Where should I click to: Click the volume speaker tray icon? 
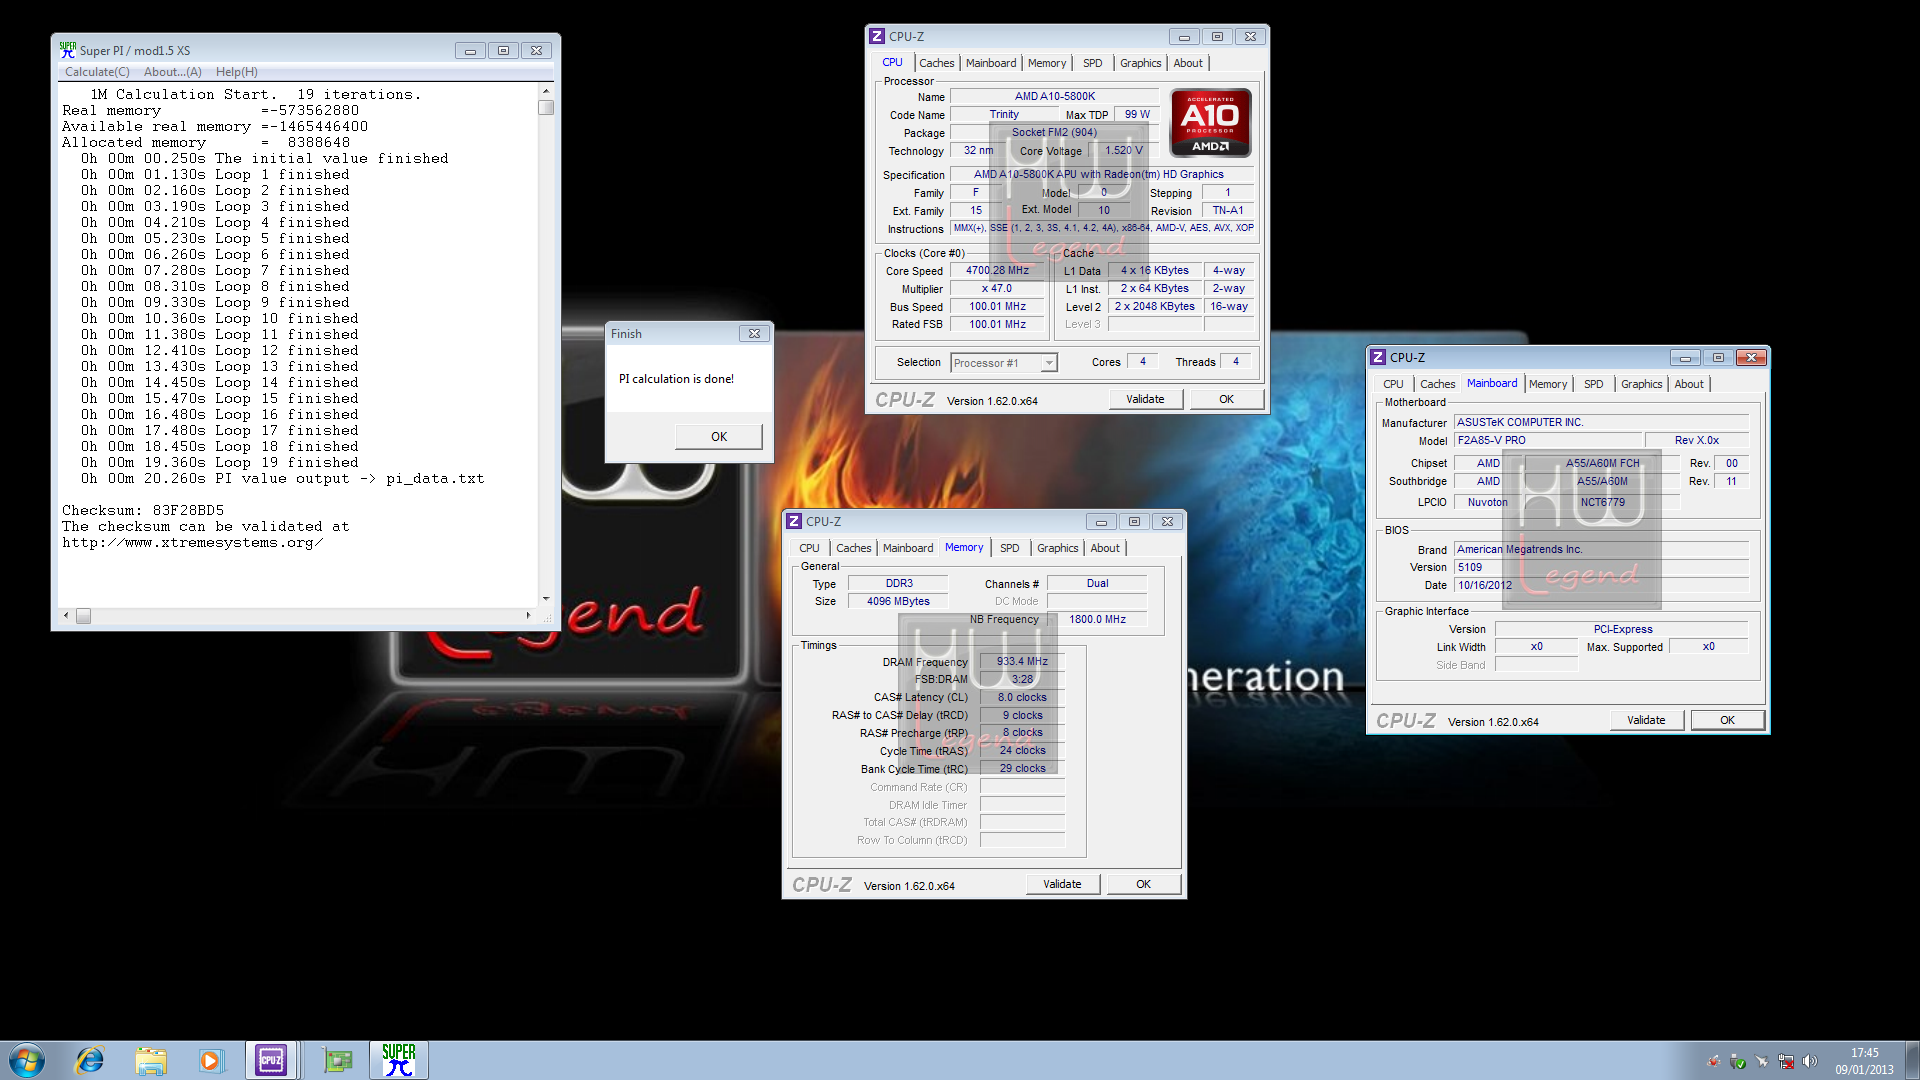(x=1810, y=1061)
